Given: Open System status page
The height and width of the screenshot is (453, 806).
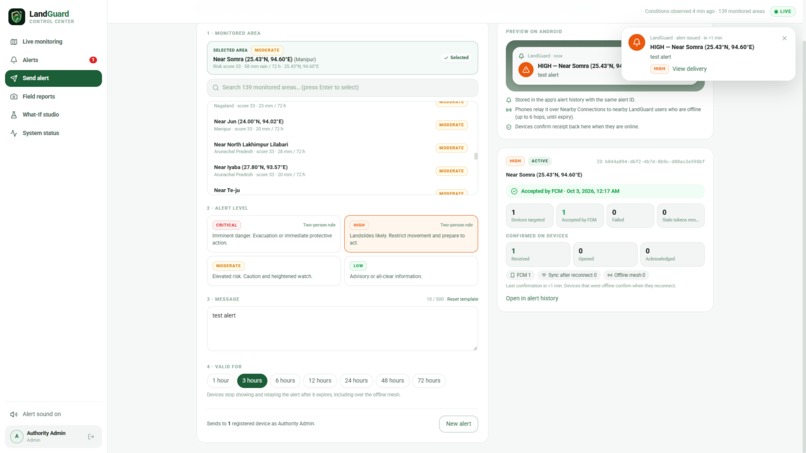Looking at the screenshot, I should coord(53,133).
